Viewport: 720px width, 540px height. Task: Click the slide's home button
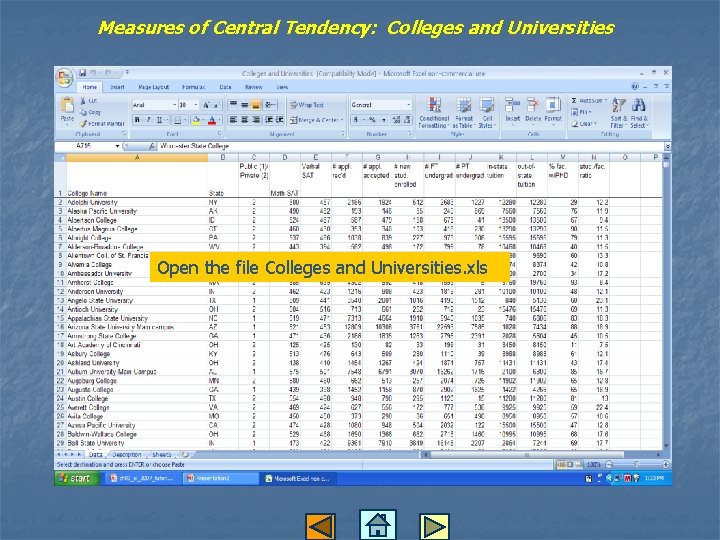click(377, 525)
